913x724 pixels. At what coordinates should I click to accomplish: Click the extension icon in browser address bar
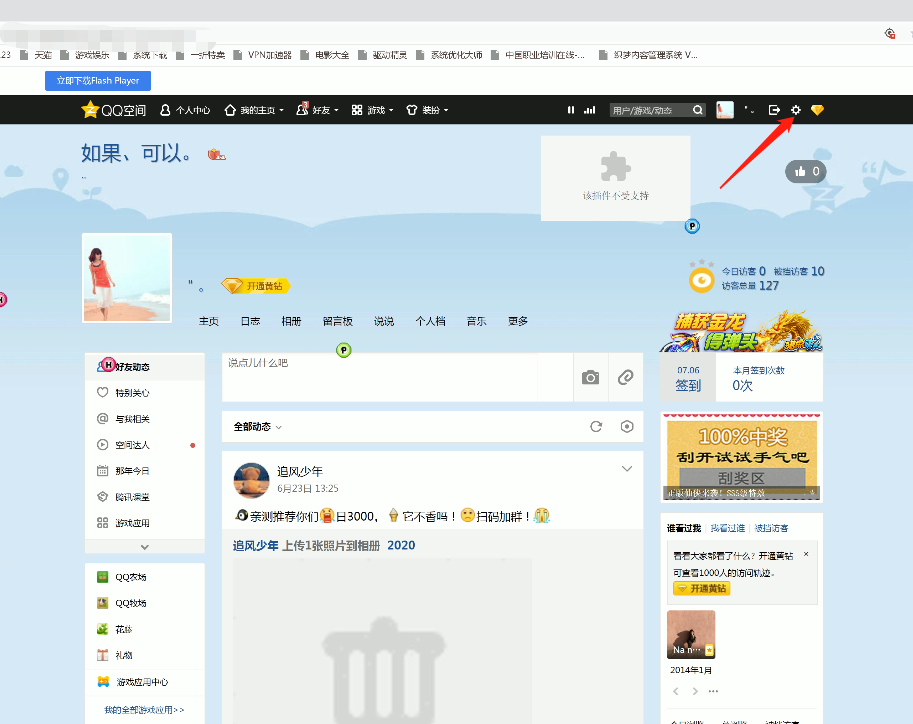point(890,33)
